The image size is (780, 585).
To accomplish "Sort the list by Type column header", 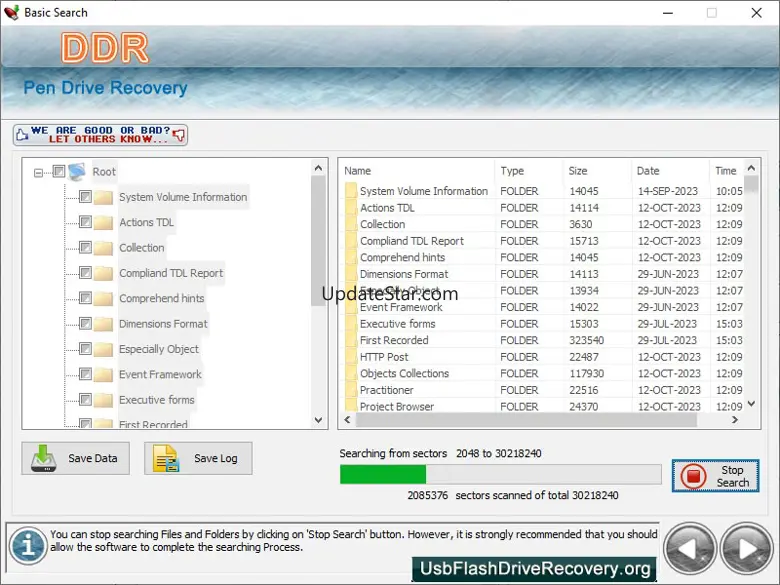I will (x=529, y=171).
